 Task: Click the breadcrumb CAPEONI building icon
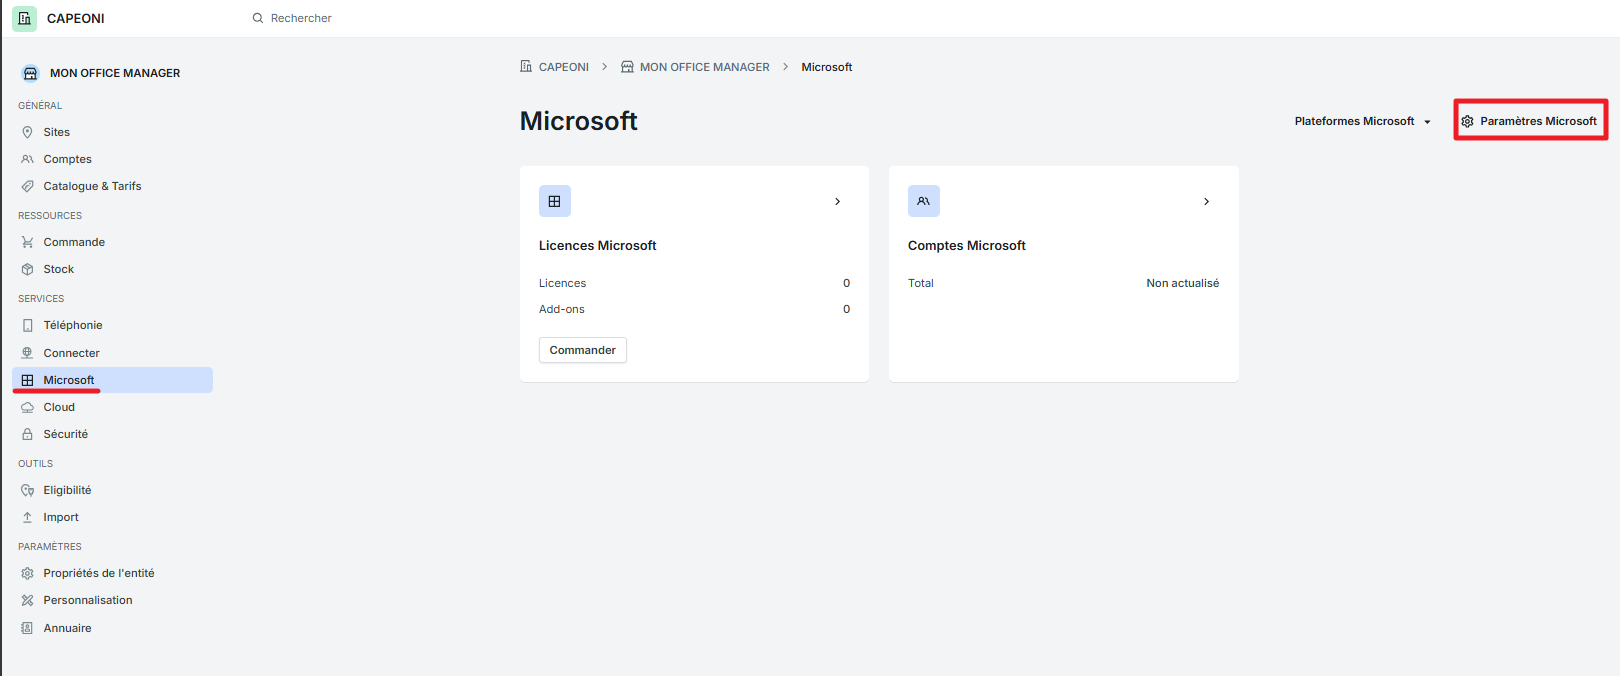click(526, 67)
